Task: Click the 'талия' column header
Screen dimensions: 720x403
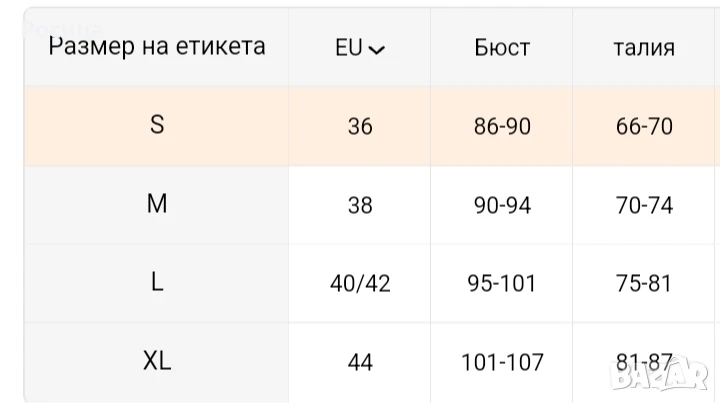Action: point(644,48)
